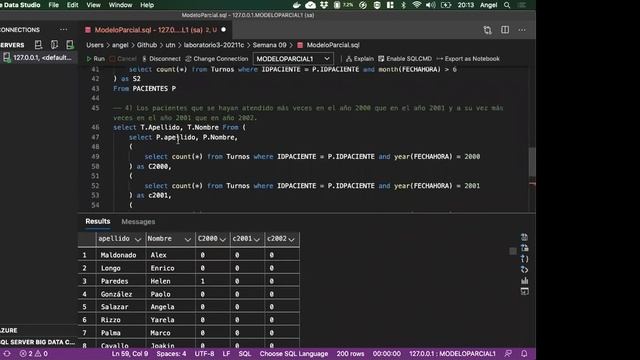
Task: Open the MODELOPARCIAL1 database dropdown
Action: pos(293,59)
